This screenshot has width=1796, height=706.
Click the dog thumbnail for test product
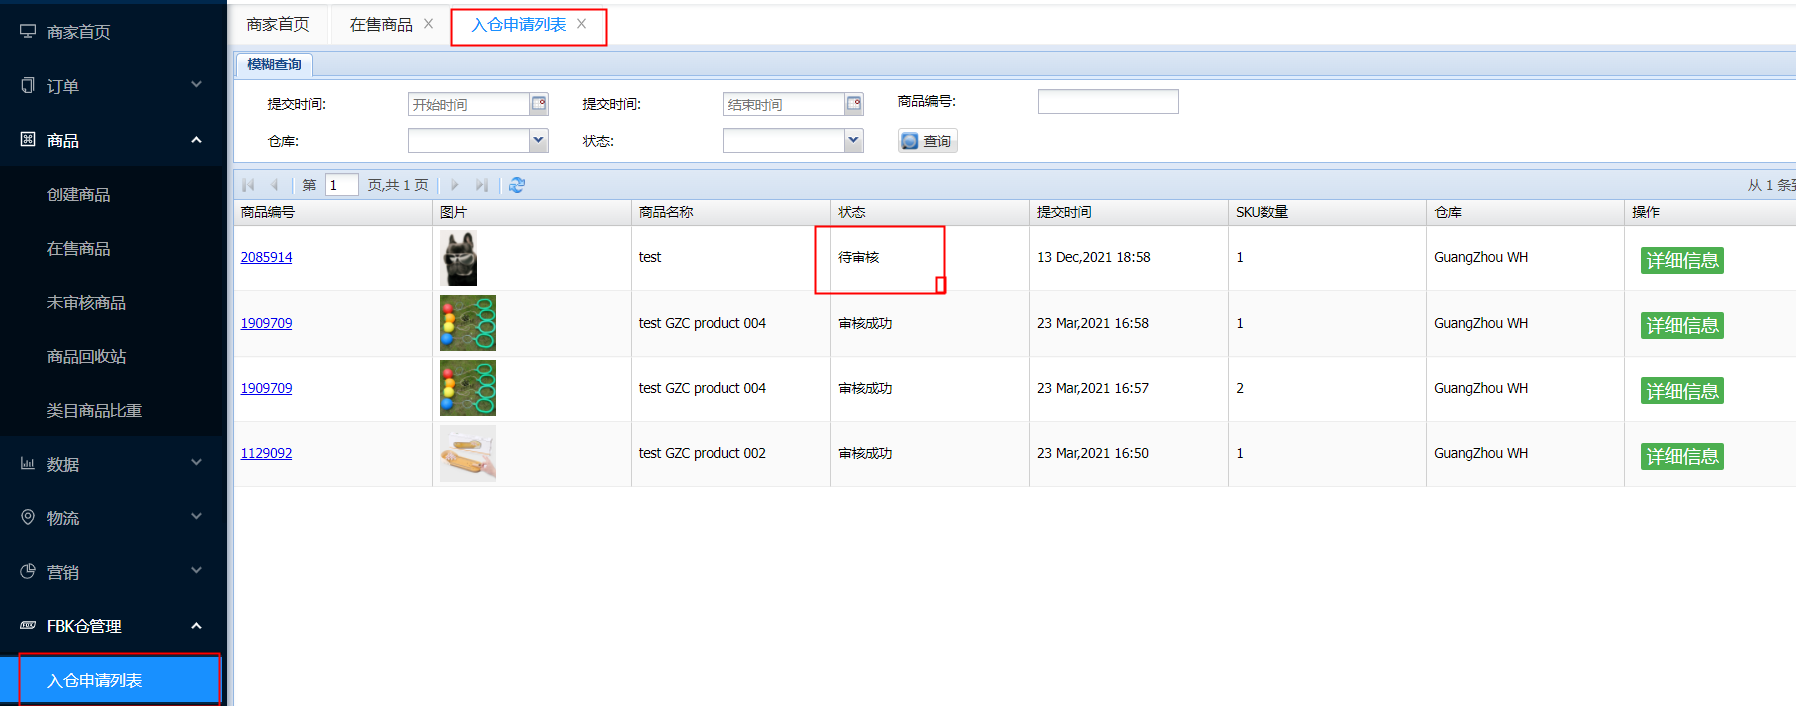[x=459, y=258]
